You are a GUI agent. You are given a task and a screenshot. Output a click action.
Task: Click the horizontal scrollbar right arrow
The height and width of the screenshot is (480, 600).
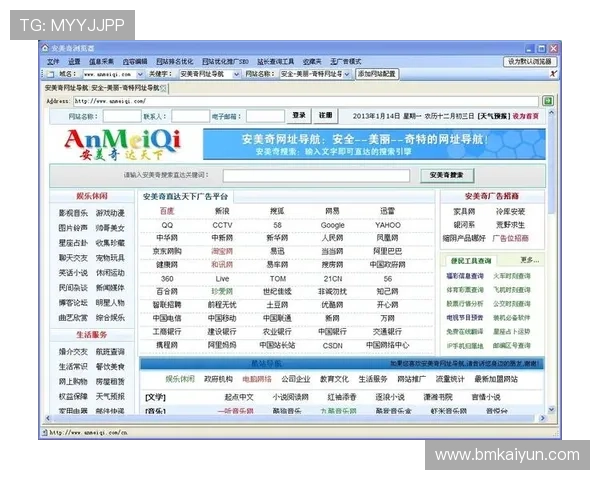tap(543, 418)
